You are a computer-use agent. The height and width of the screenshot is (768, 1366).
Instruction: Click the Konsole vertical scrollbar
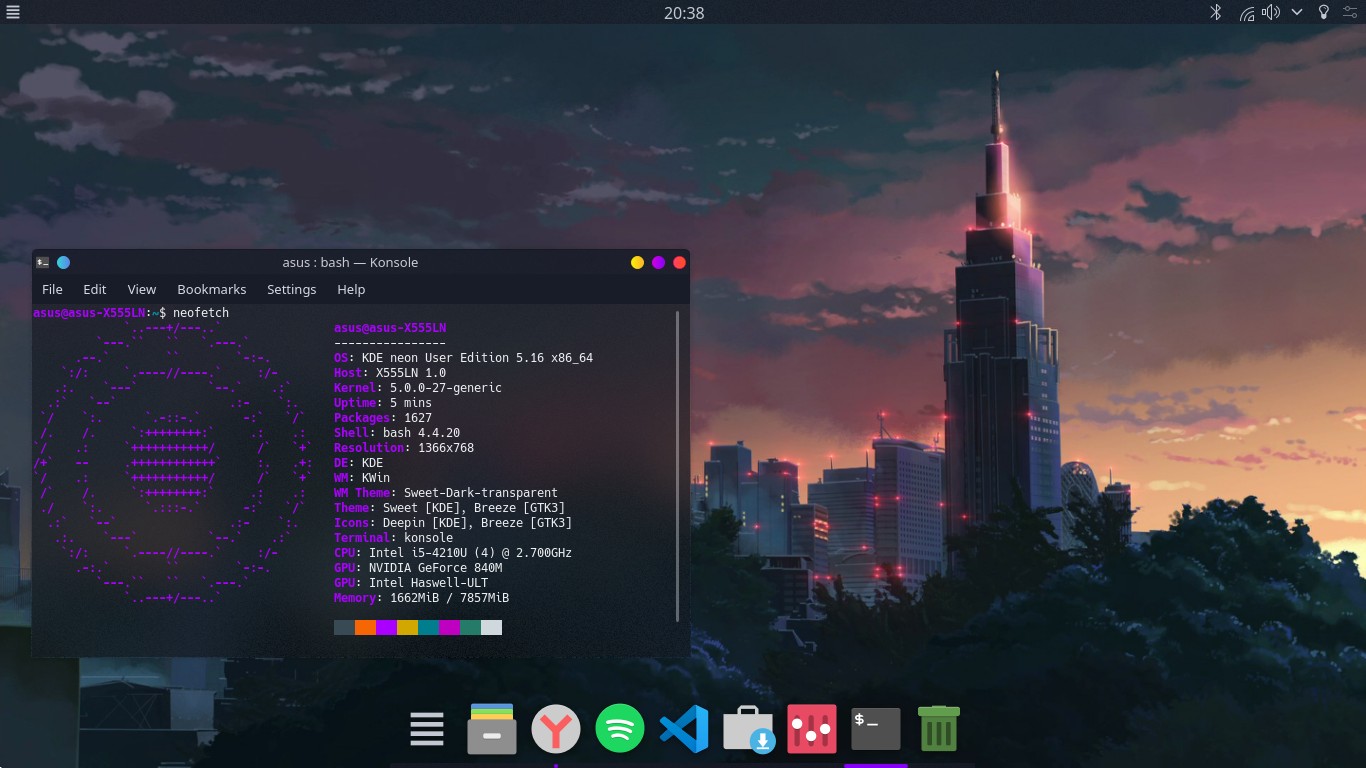[x=678, y=465]
